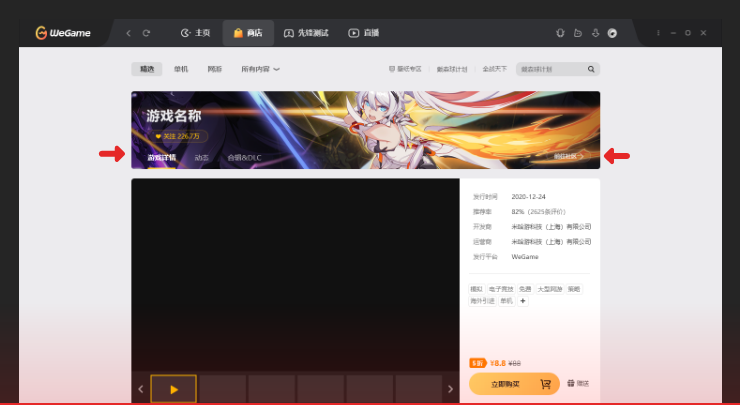
Task: Switch to the 动态 tab
Action: click(202, 158)
